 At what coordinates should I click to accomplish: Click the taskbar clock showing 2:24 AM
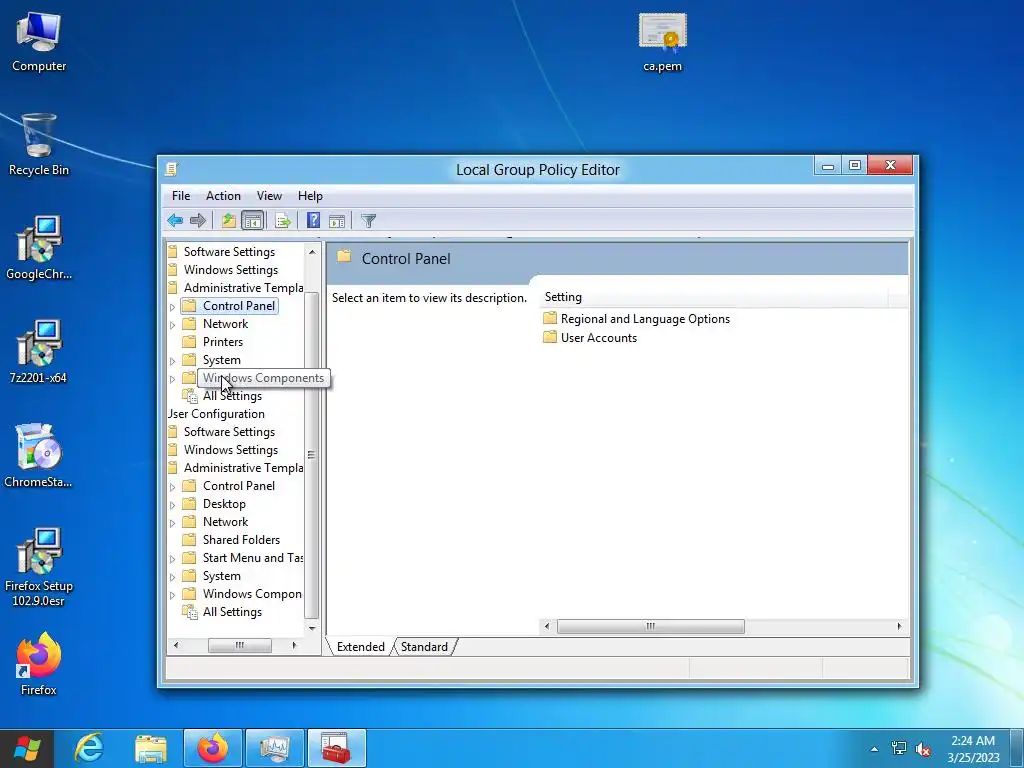pos(973,748)
